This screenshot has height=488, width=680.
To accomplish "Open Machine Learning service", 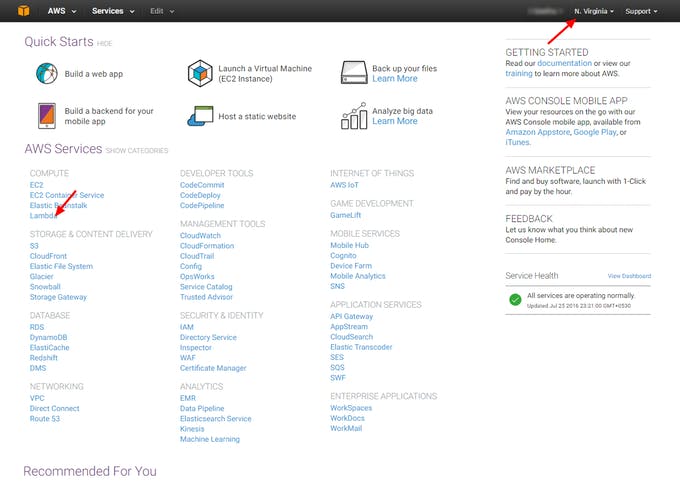I will click(x=210, y=439).
